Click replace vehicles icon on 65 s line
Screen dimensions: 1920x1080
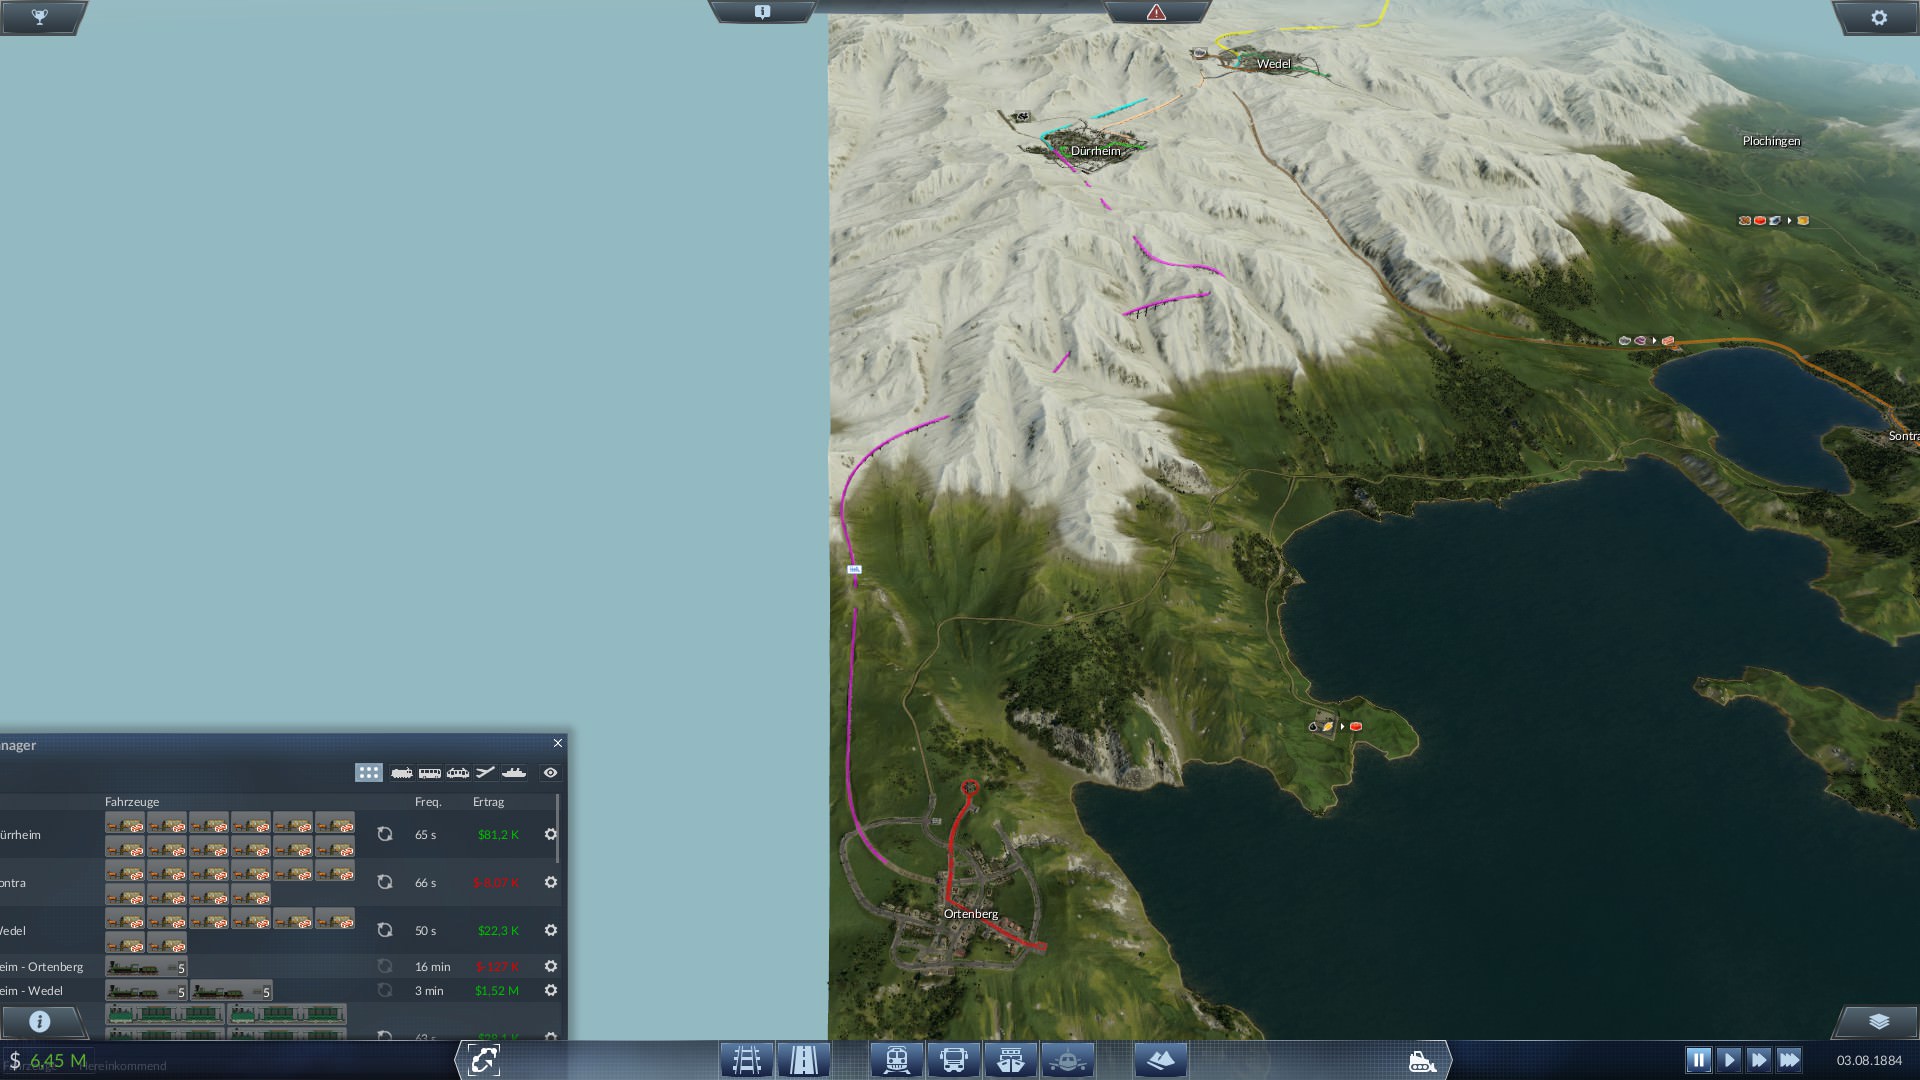pos(385,834)
